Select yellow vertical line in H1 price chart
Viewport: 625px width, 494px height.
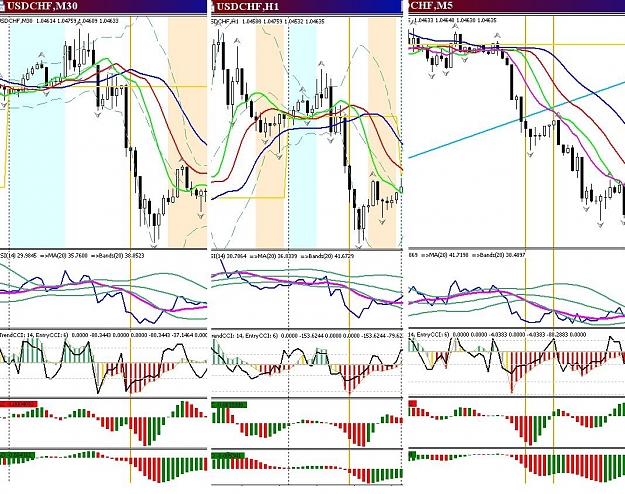pos(350,132)
